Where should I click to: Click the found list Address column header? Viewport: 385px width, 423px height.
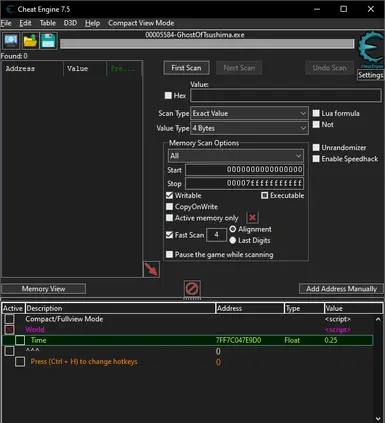tap(33, 69)
